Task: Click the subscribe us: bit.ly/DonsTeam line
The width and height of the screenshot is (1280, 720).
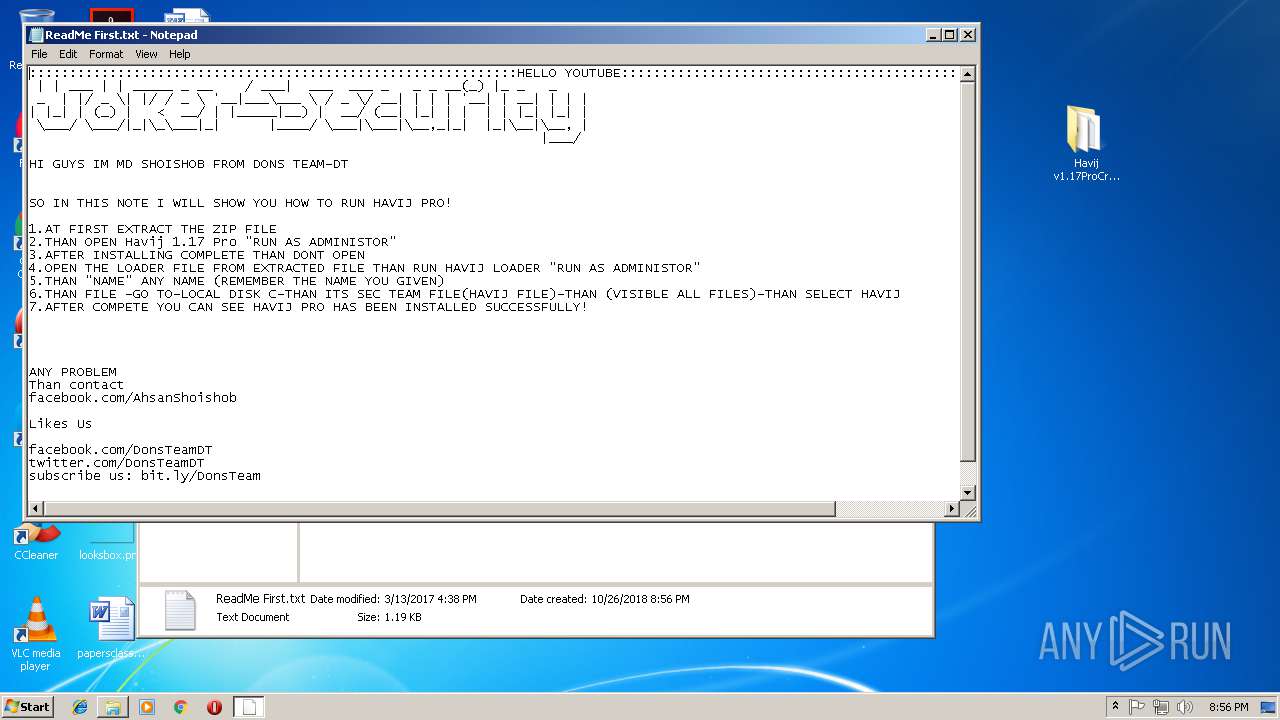Action: coord(145,476)
